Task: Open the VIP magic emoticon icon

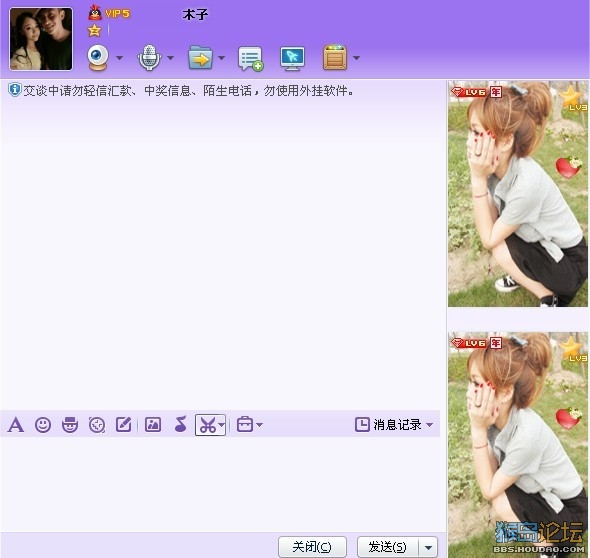Action: 70,425
